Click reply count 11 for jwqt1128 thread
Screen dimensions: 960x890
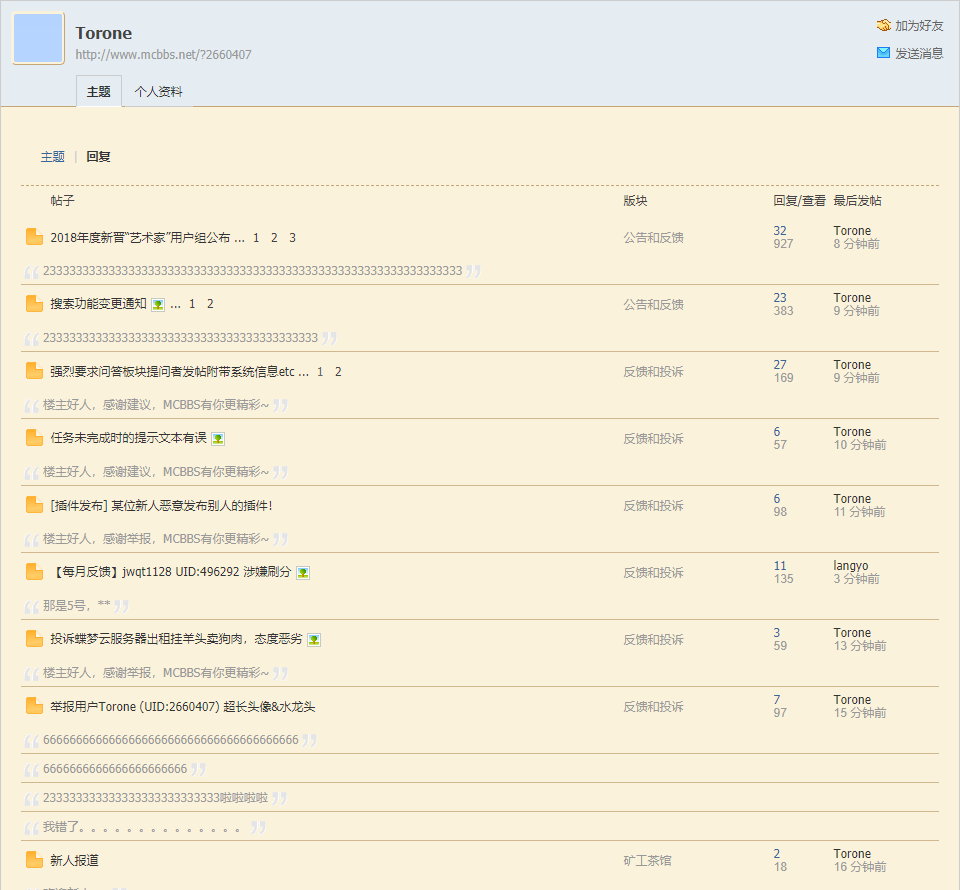point(780,566)
